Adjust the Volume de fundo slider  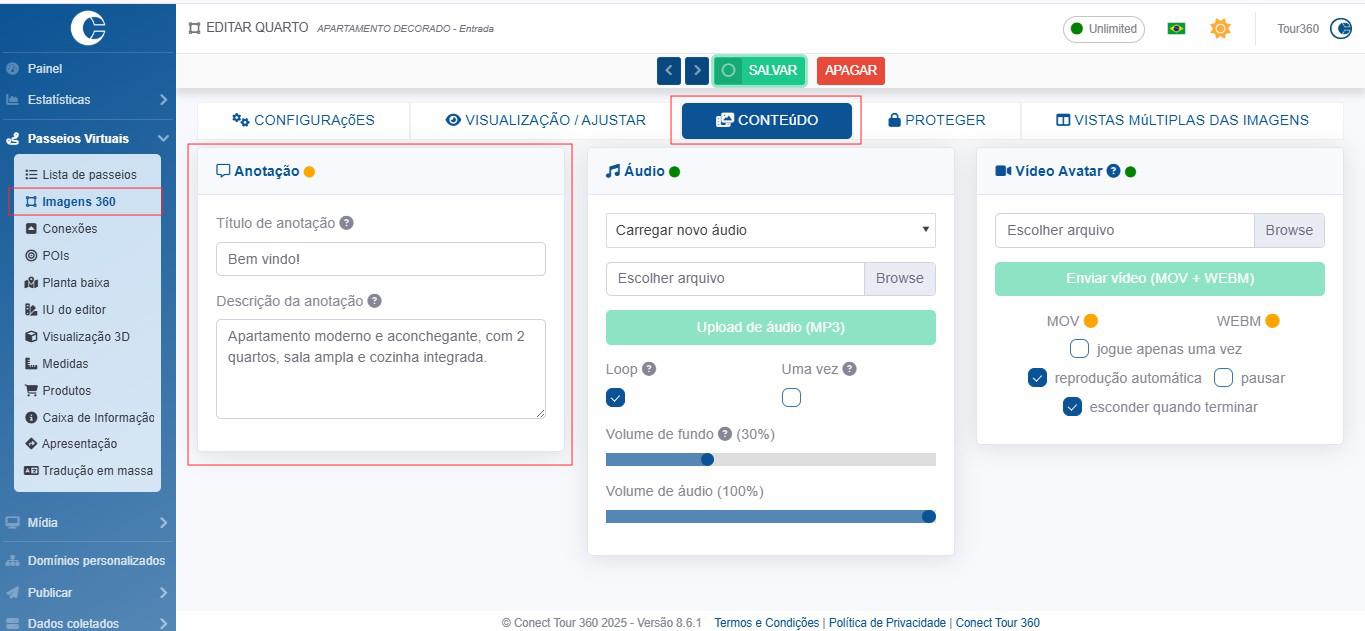pyautogui.click(x=707, y=460)
